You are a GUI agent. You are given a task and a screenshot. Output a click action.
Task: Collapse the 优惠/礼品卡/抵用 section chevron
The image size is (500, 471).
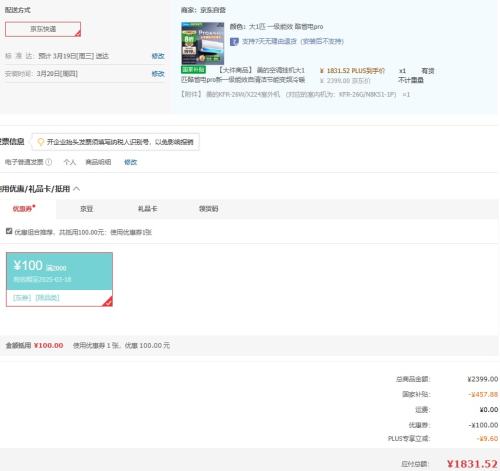click(x=77, y=189)
